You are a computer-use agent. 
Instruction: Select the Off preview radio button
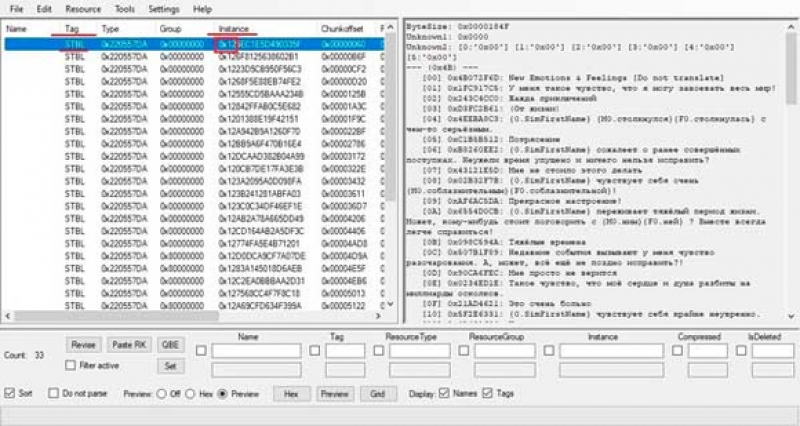(161, 394)
